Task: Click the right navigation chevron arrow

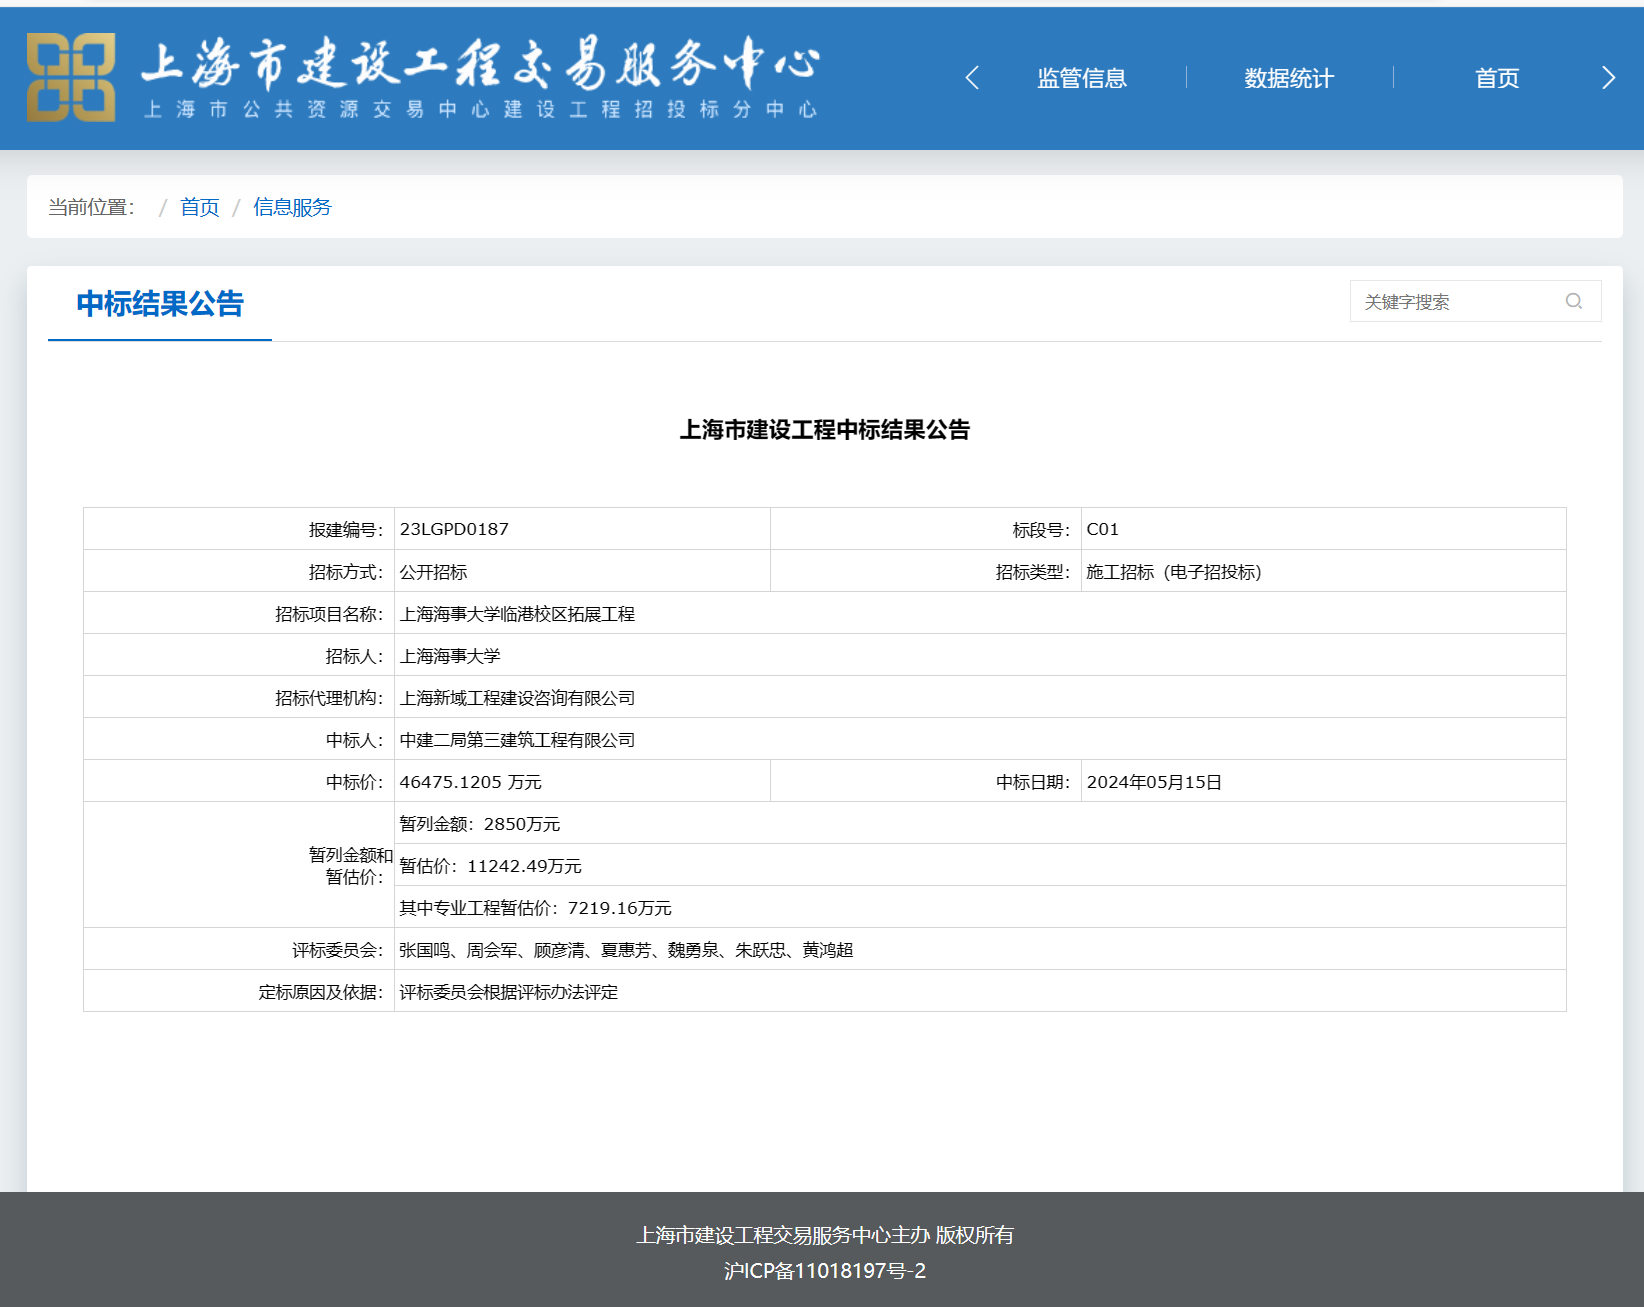Action: coord(1607,76)
